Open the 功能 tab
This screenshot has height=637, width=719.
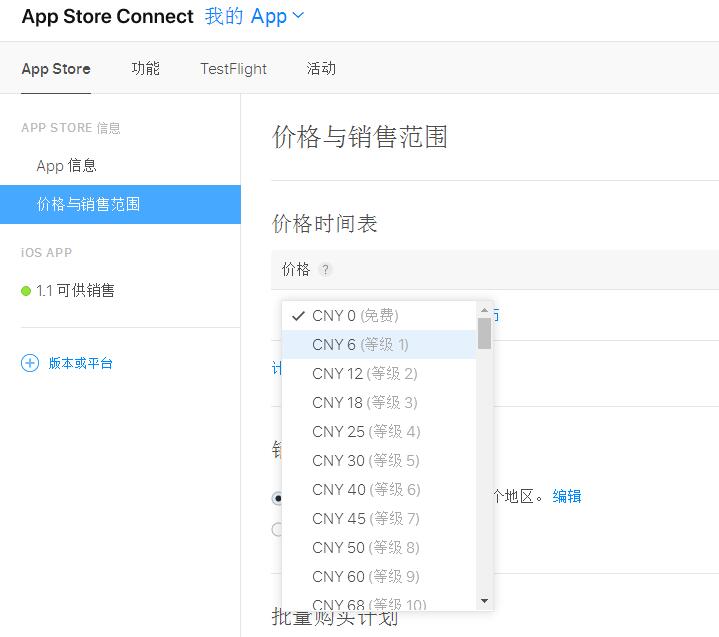point(145,69)
